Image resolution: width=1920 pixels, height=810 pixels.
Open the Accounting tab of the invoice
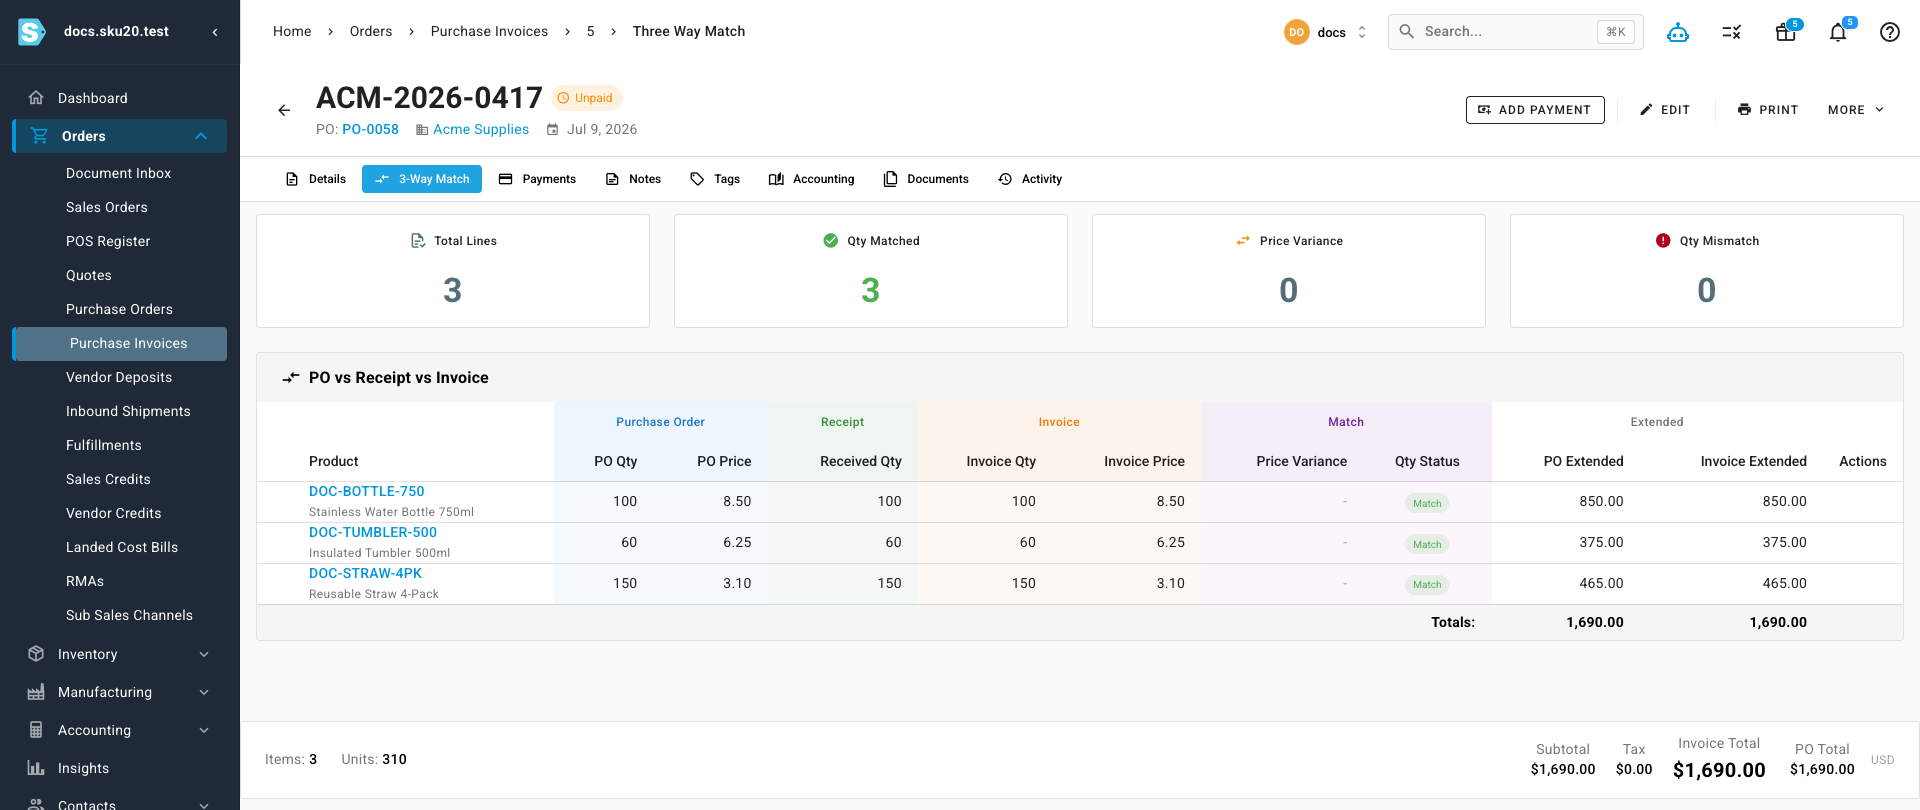point(812,179)
